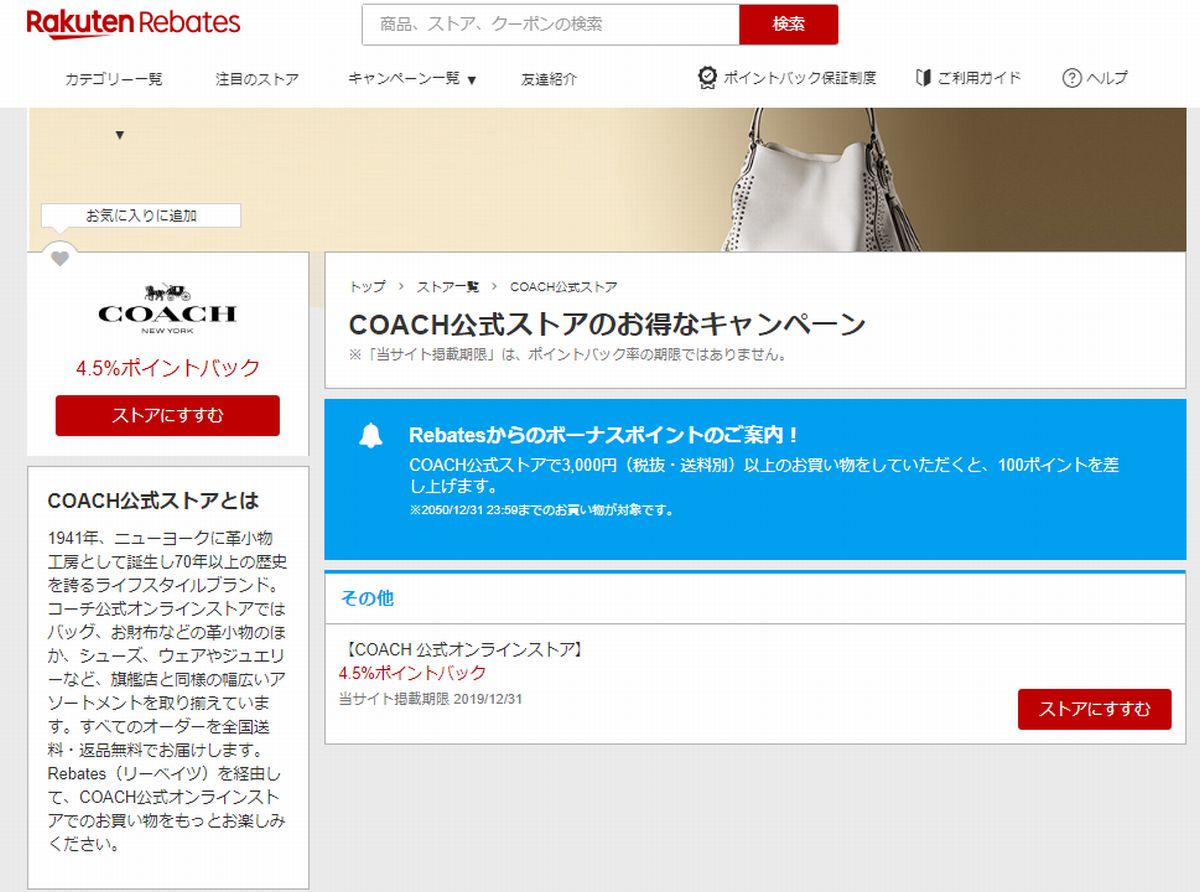The image size is (1200, 892).
Task: Click お気に入りに追加 tooltip label
Action: pyautogui.click(x=141, y=215)
